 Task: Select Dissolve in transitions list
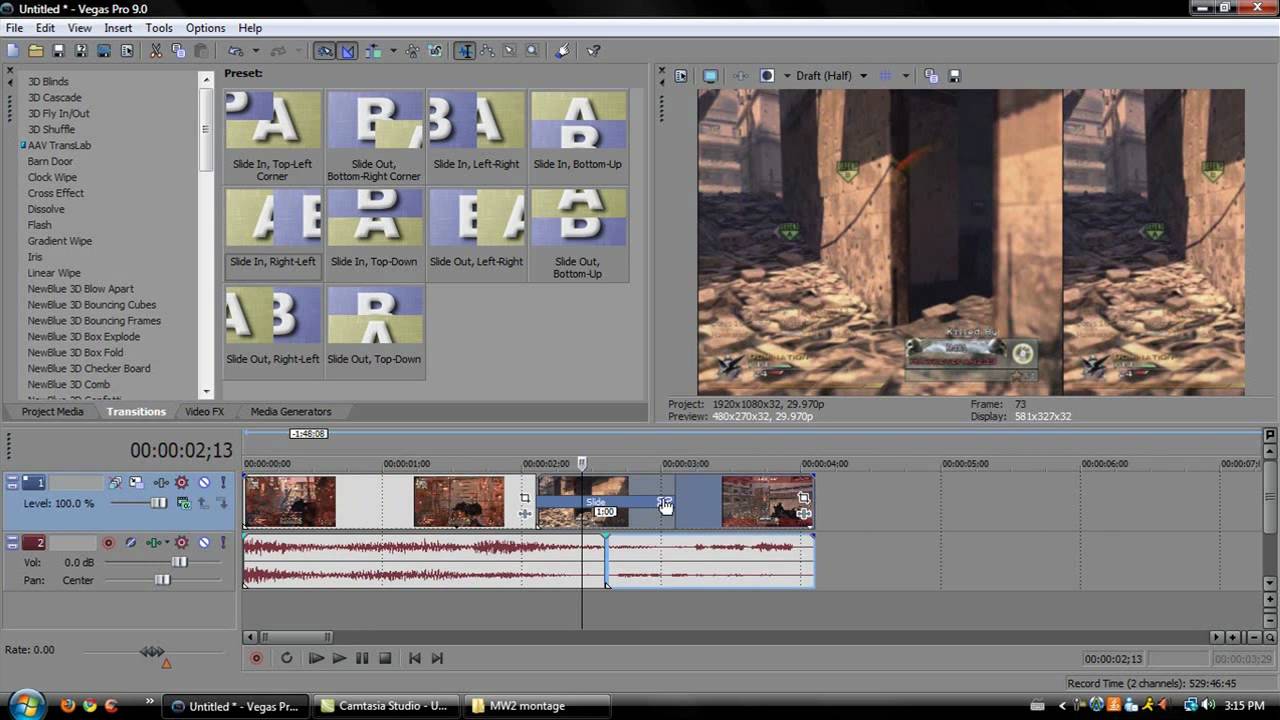pyautogui.click(x=46, y=209)
